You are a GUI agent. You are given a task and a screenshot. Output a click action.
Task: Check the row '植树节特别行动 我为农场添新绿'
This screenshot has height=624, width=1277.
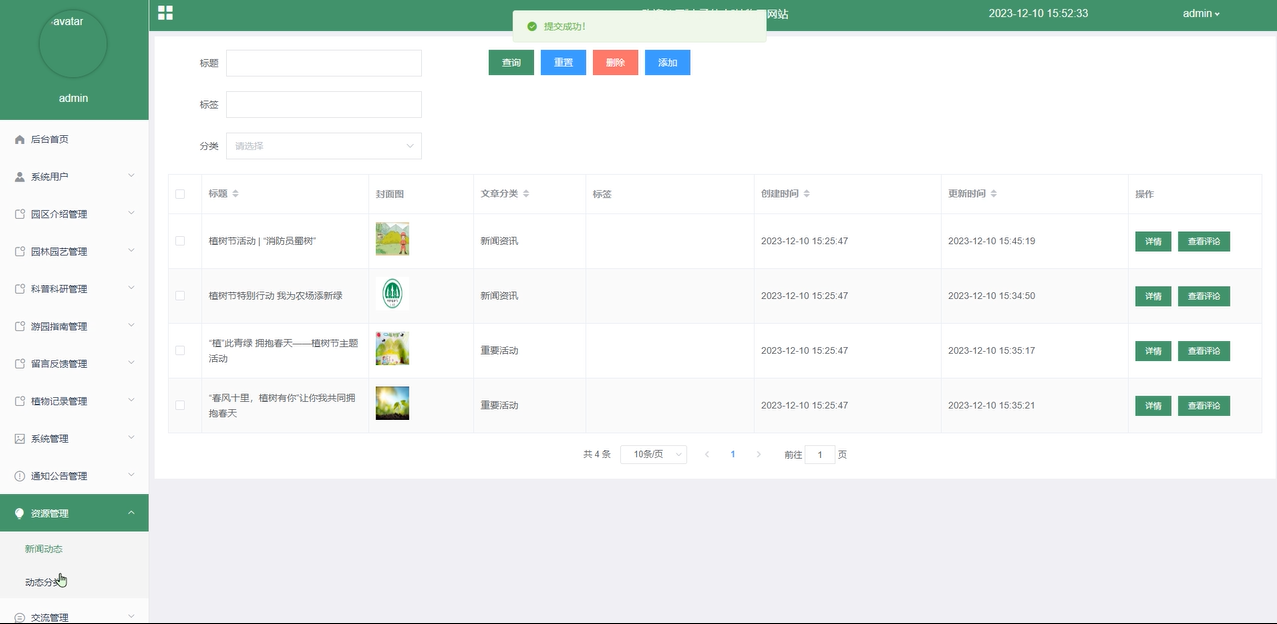(x=180, y=296)
